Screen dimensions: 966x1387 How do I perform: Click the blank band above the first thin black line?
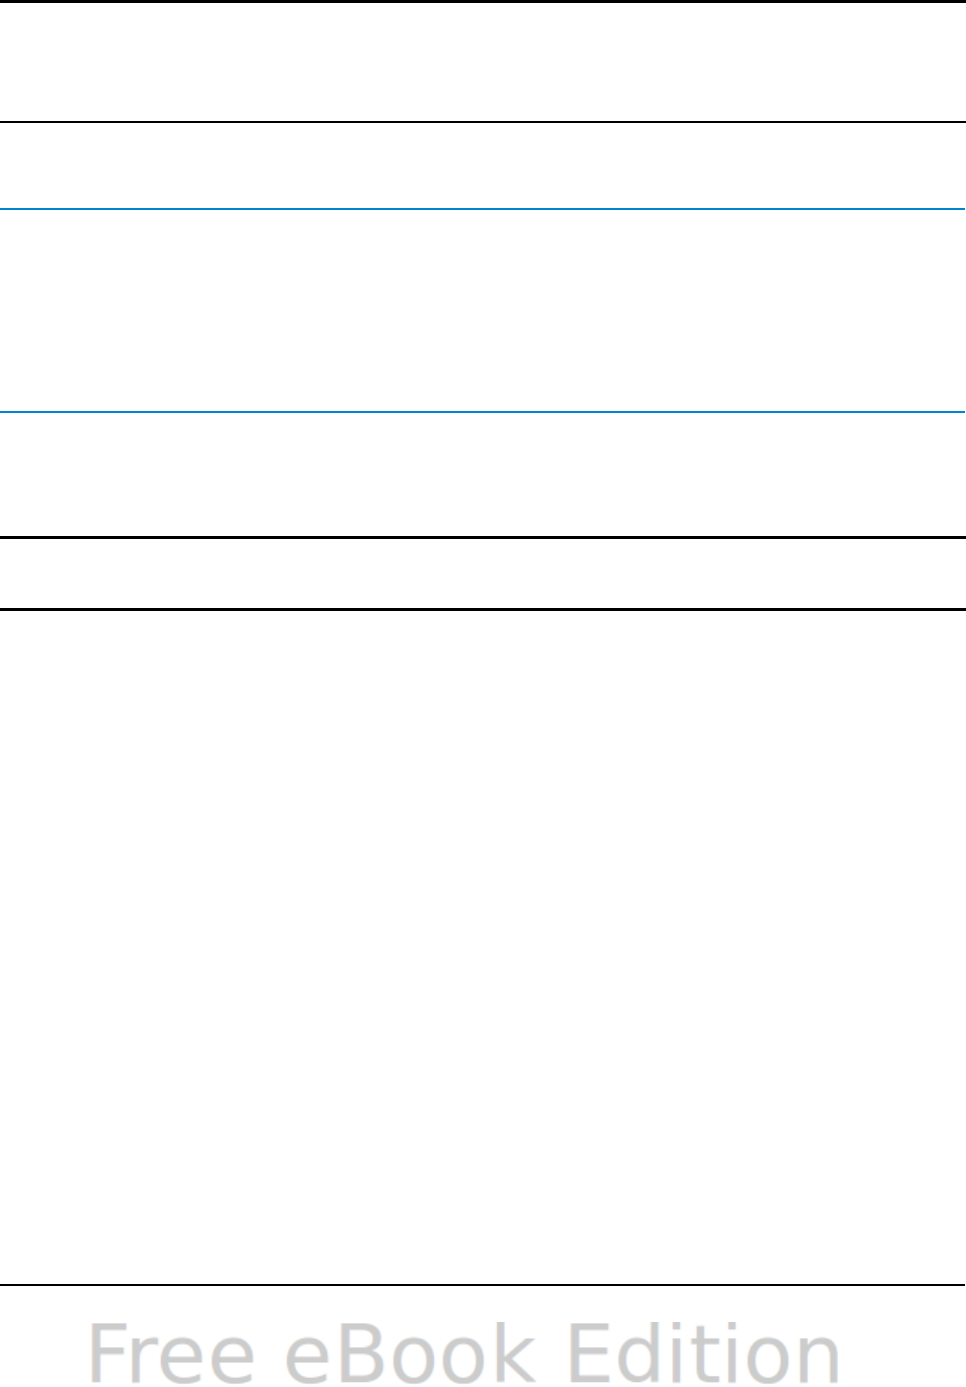coord(483,62)
